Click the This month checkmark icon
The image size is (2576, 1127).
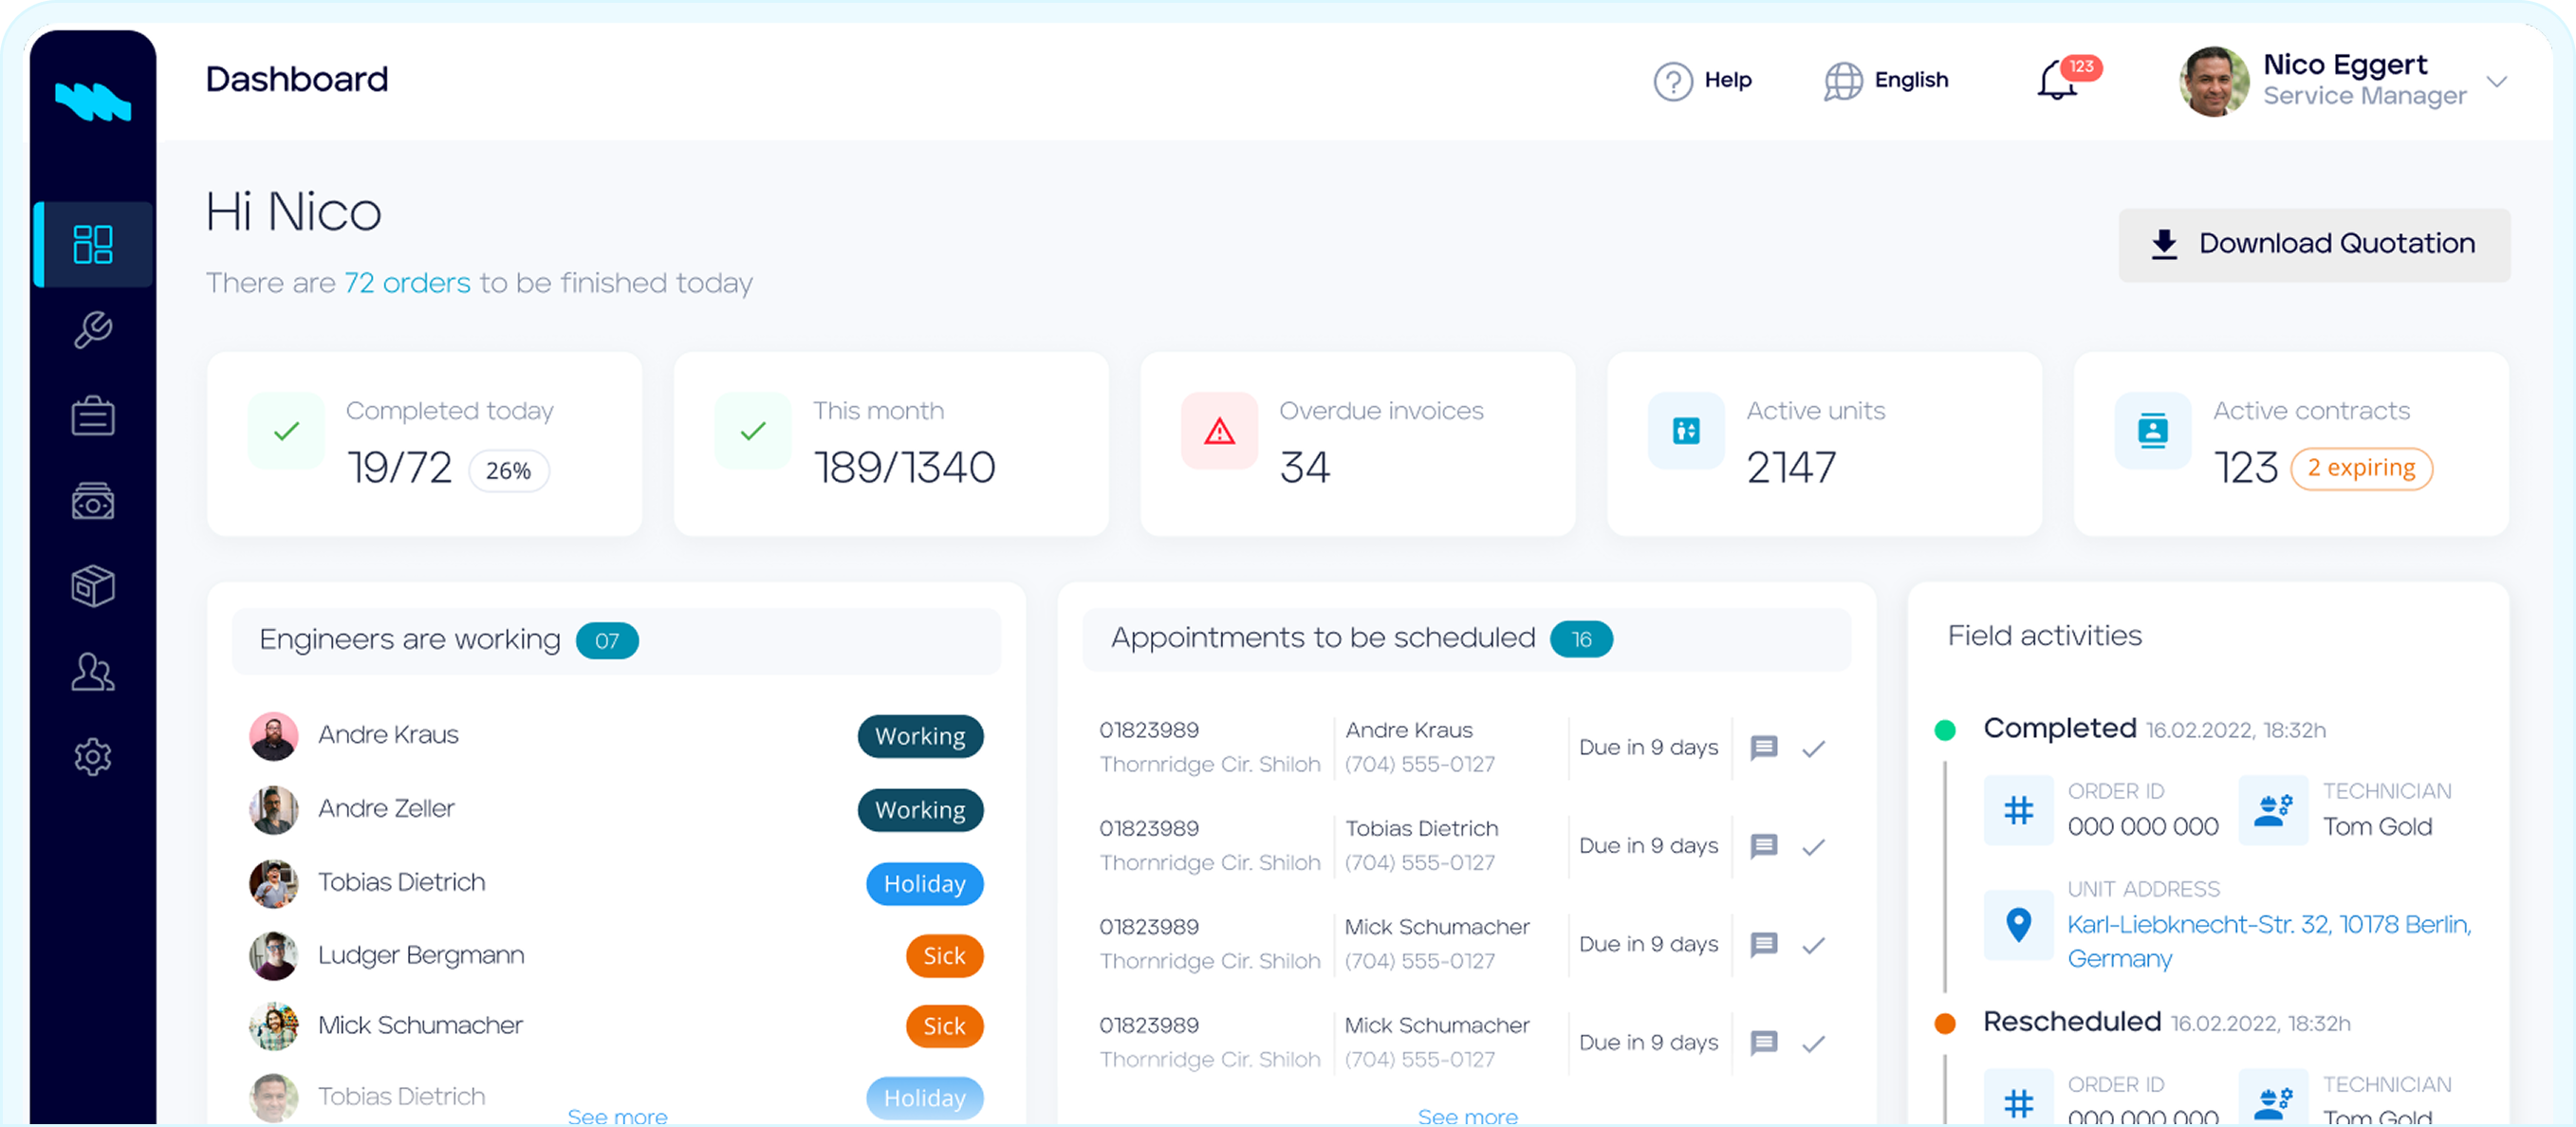(753, 431)
